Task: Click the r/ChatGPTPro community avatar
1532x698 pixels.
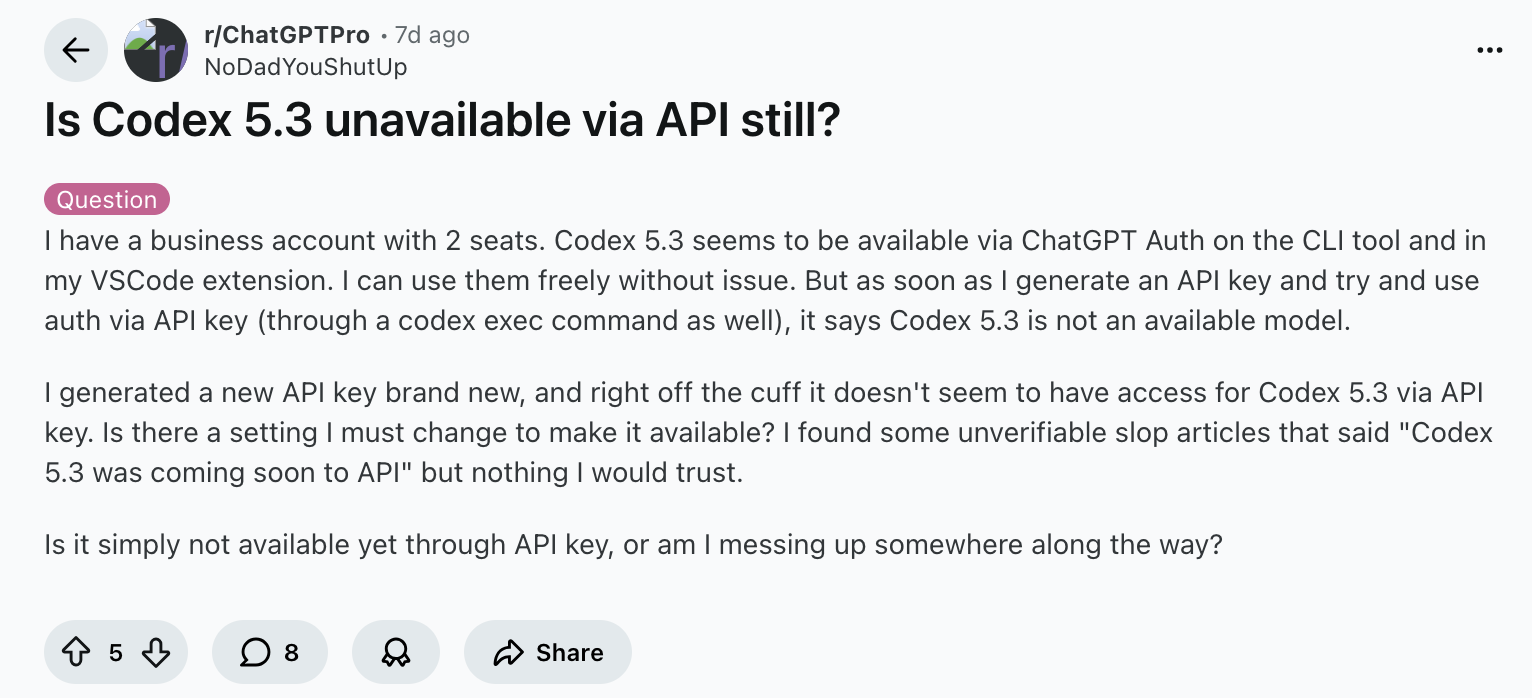Action: [x=156, y=51]
